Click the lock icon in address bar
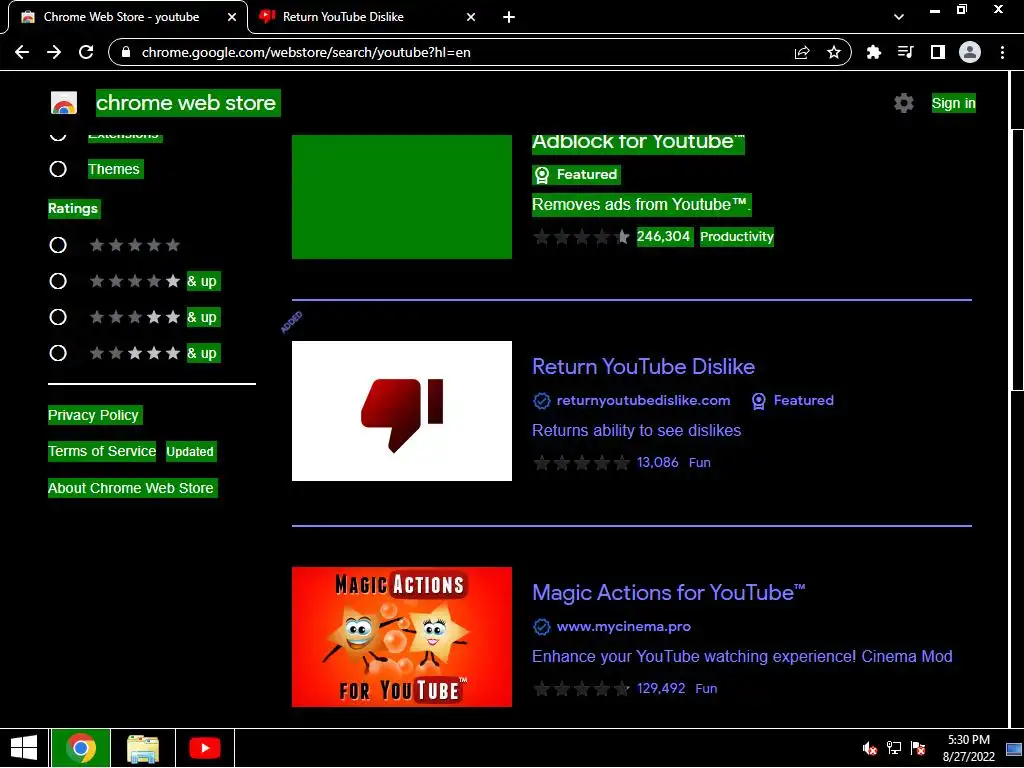This screenshot has width=1024, height=768. [x=126, y=52]
